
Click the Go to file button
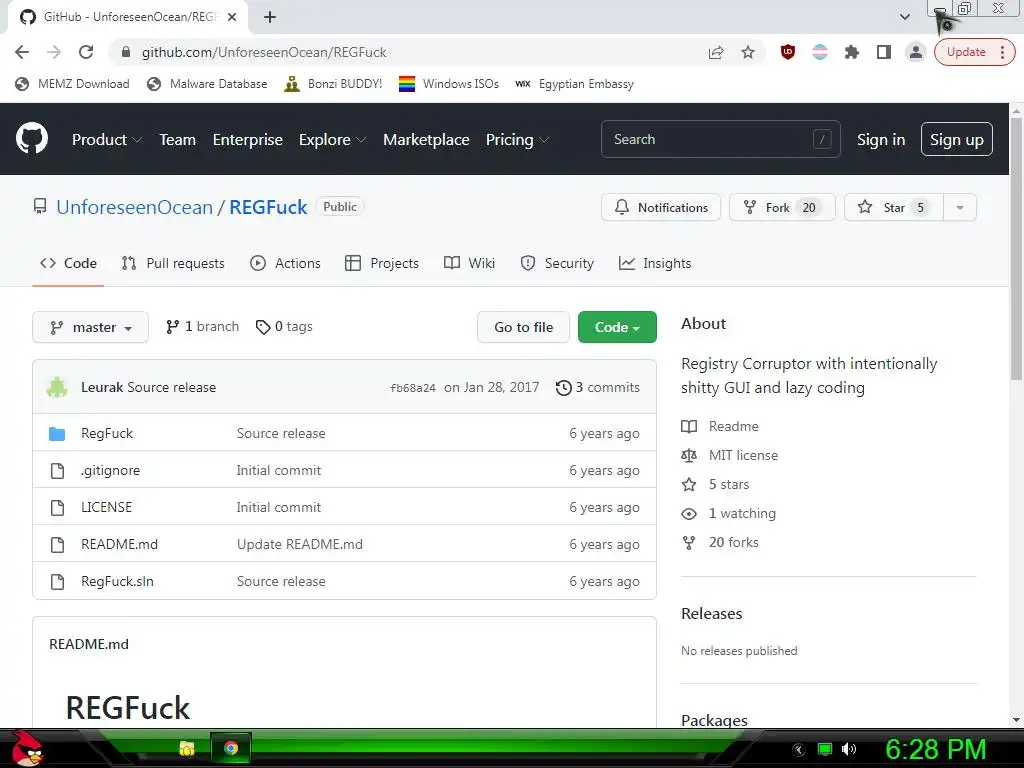pos(523,327)
